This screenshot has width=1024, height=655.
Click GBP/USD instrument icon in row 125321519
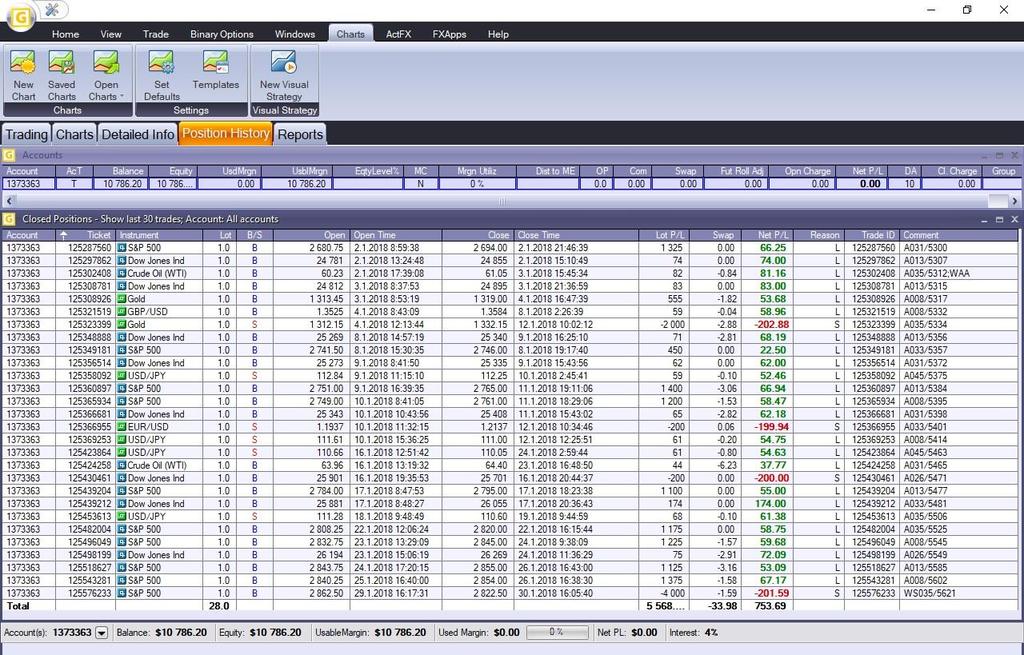(121, 312)
